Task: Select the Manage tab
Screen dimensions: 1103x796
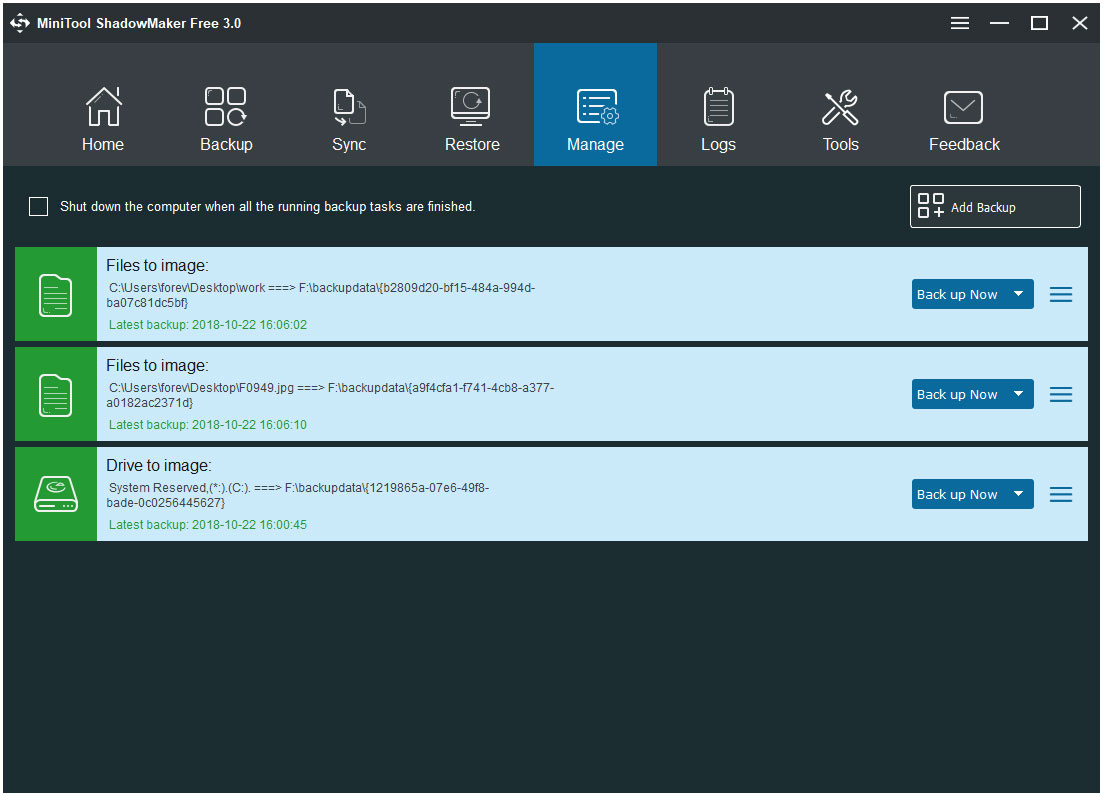Action: [595, 105]
